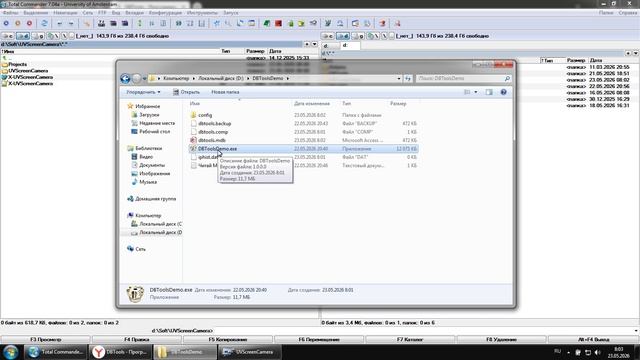Open the Документы library

point(152,165)
